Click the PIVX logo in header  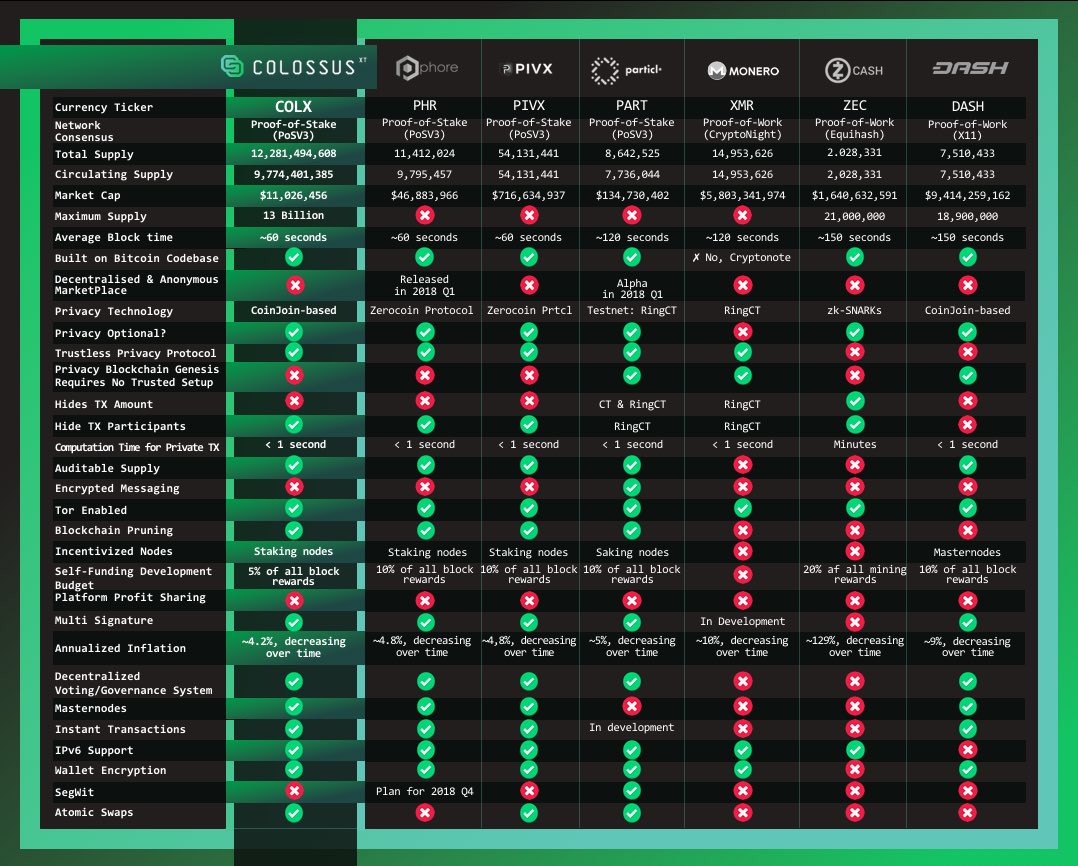coord(527,69)
